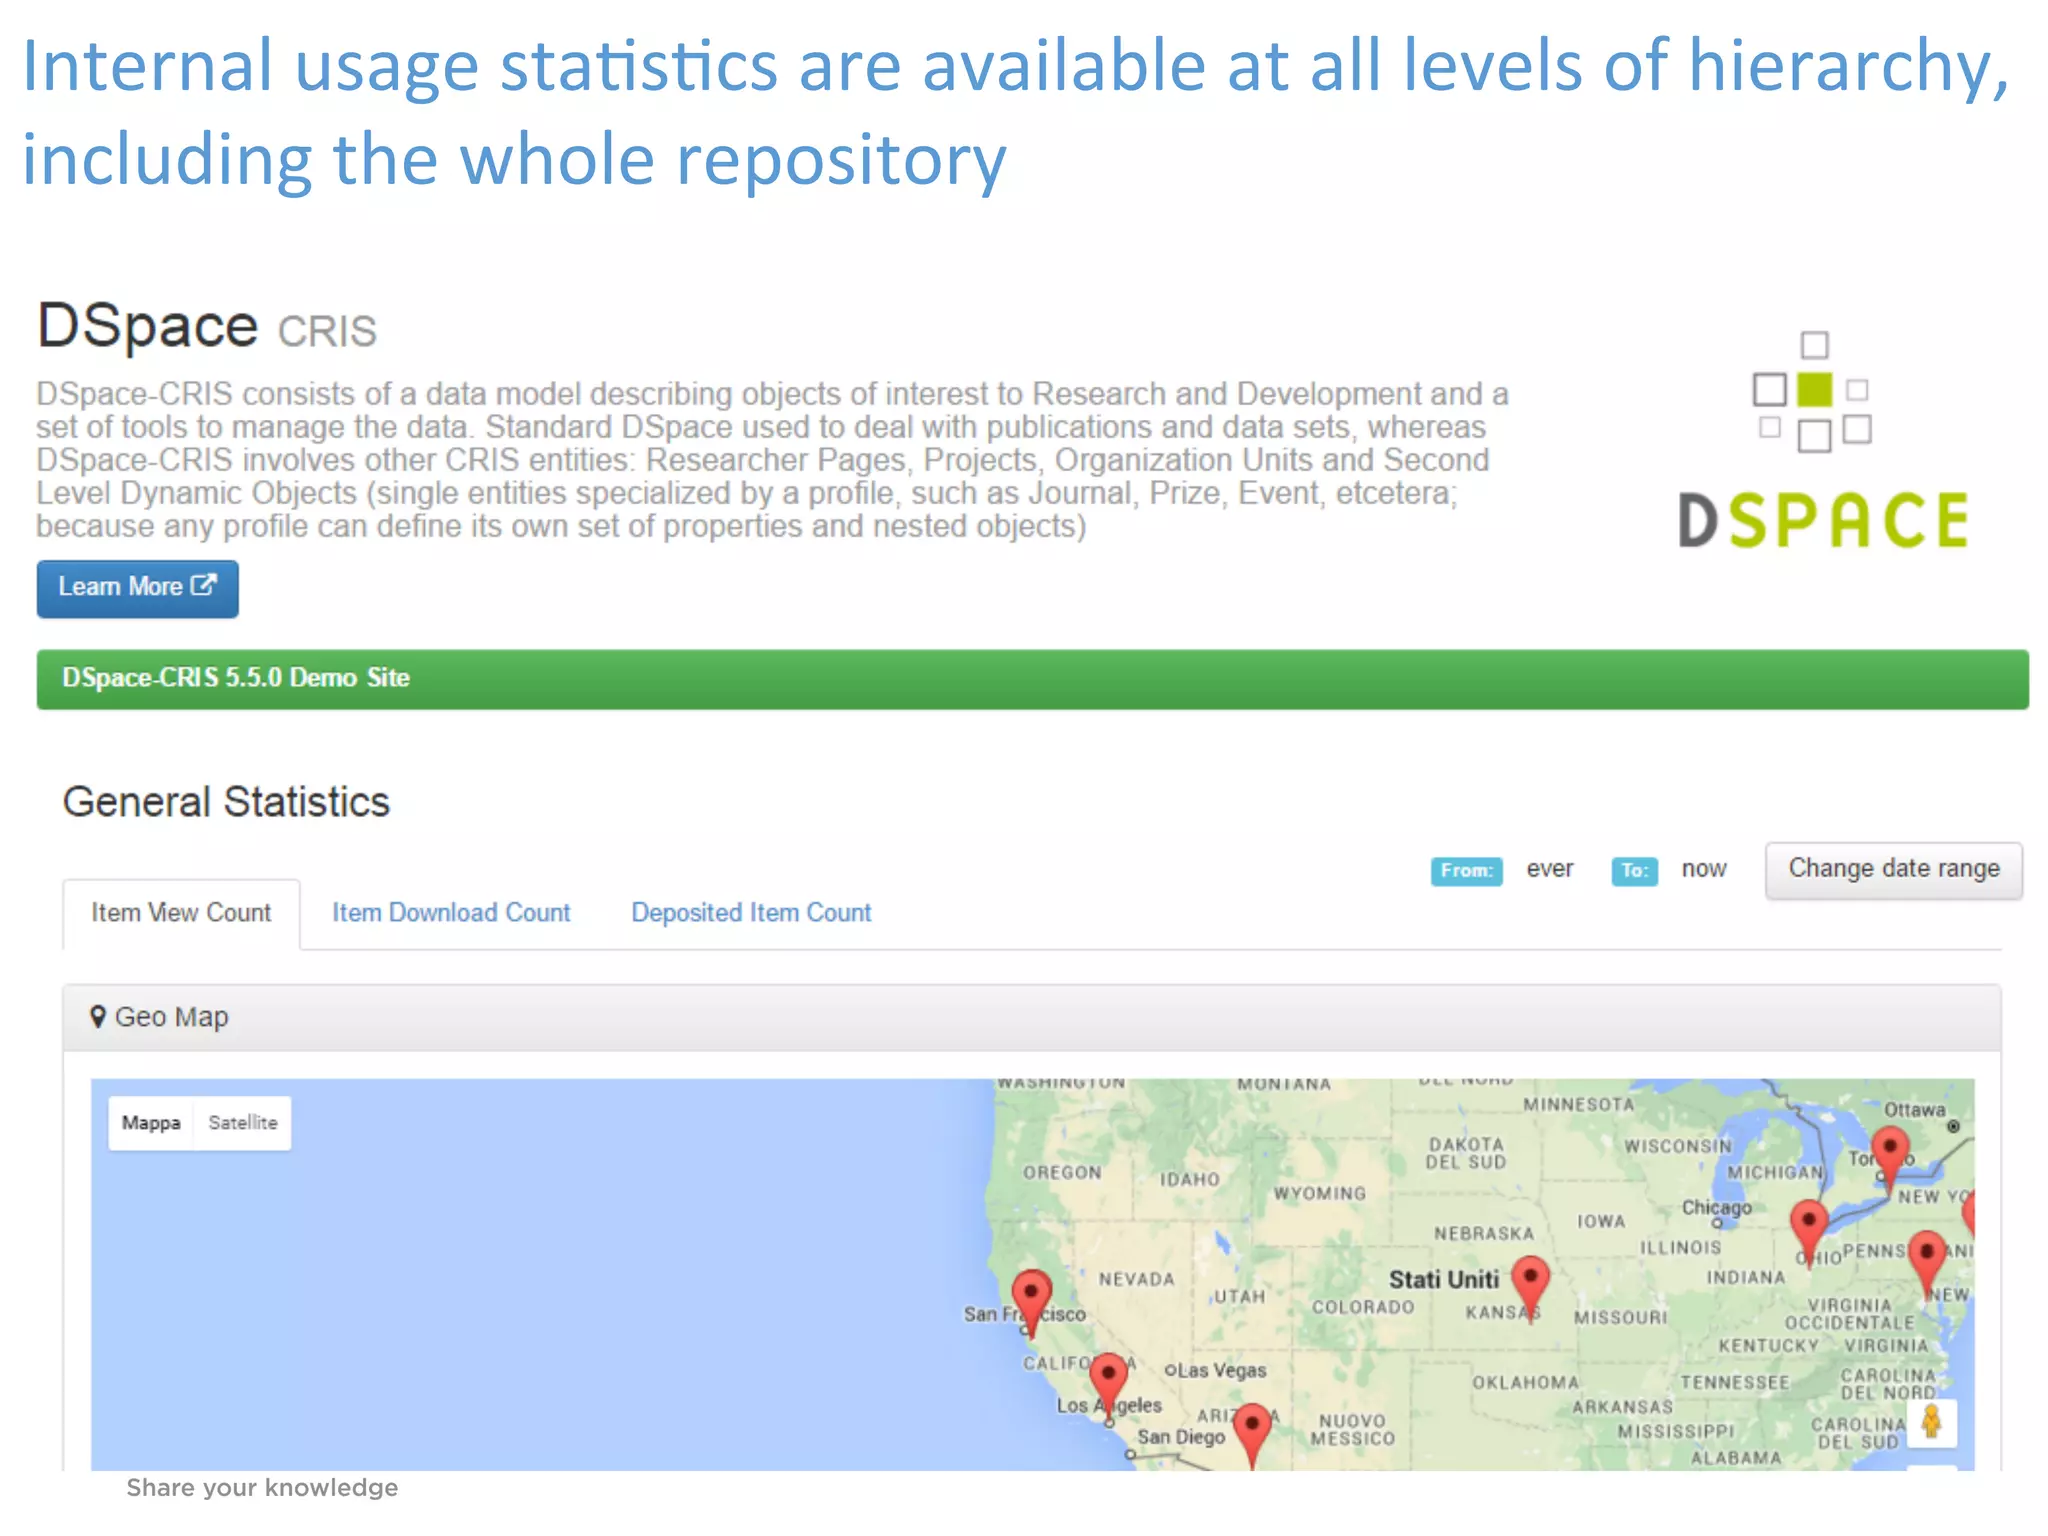Click the Ohio map pin
The width and height of the screenshot is (2048, 1536).
tap(1809, 1234)
